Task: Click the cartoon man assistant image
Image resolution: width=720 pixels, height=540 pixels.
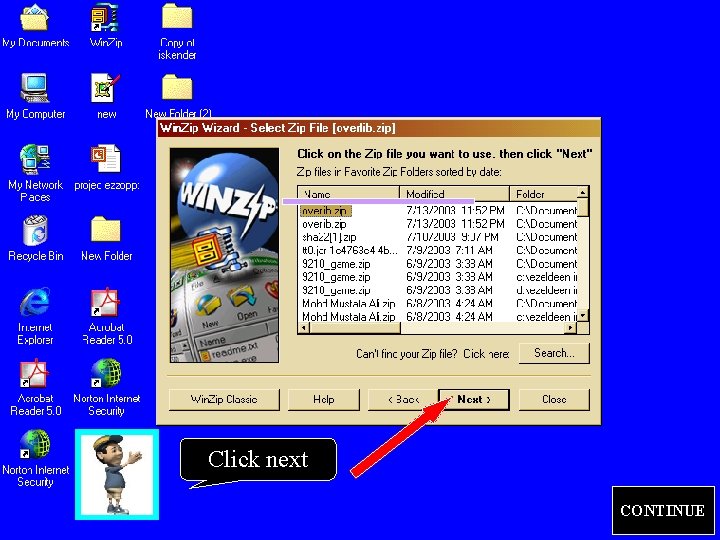Action: tap(117, 474)
